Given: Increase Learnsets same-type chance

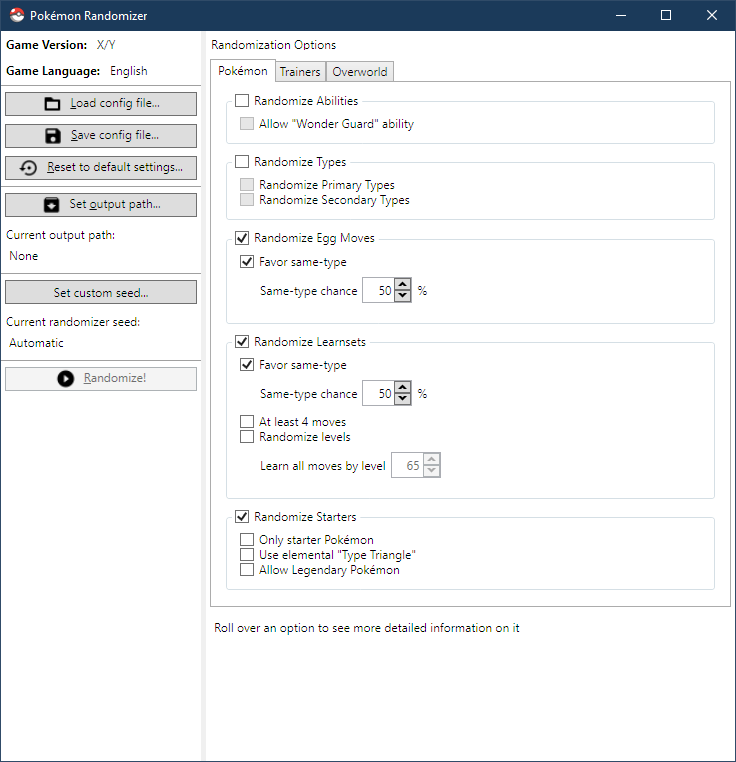Looking at the screenshot, I should coord(403,387).
